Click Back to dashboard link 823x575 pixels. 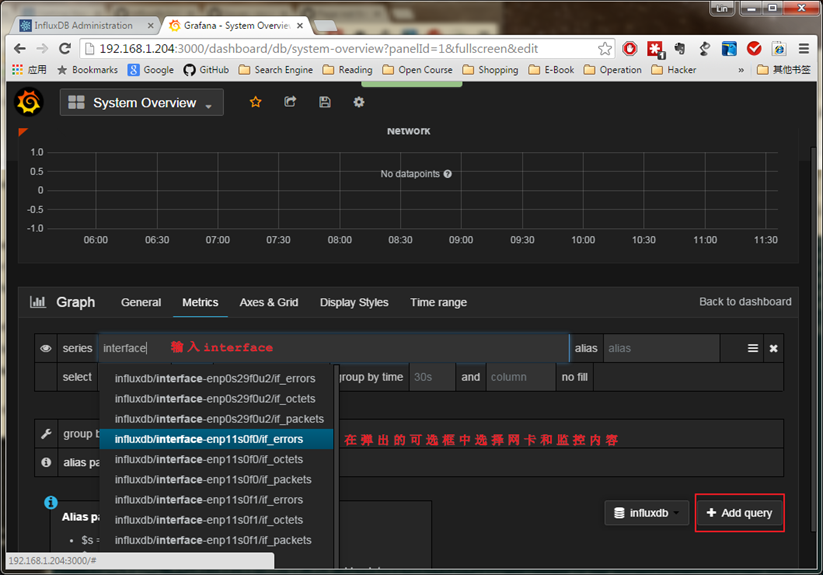point(745,301)
